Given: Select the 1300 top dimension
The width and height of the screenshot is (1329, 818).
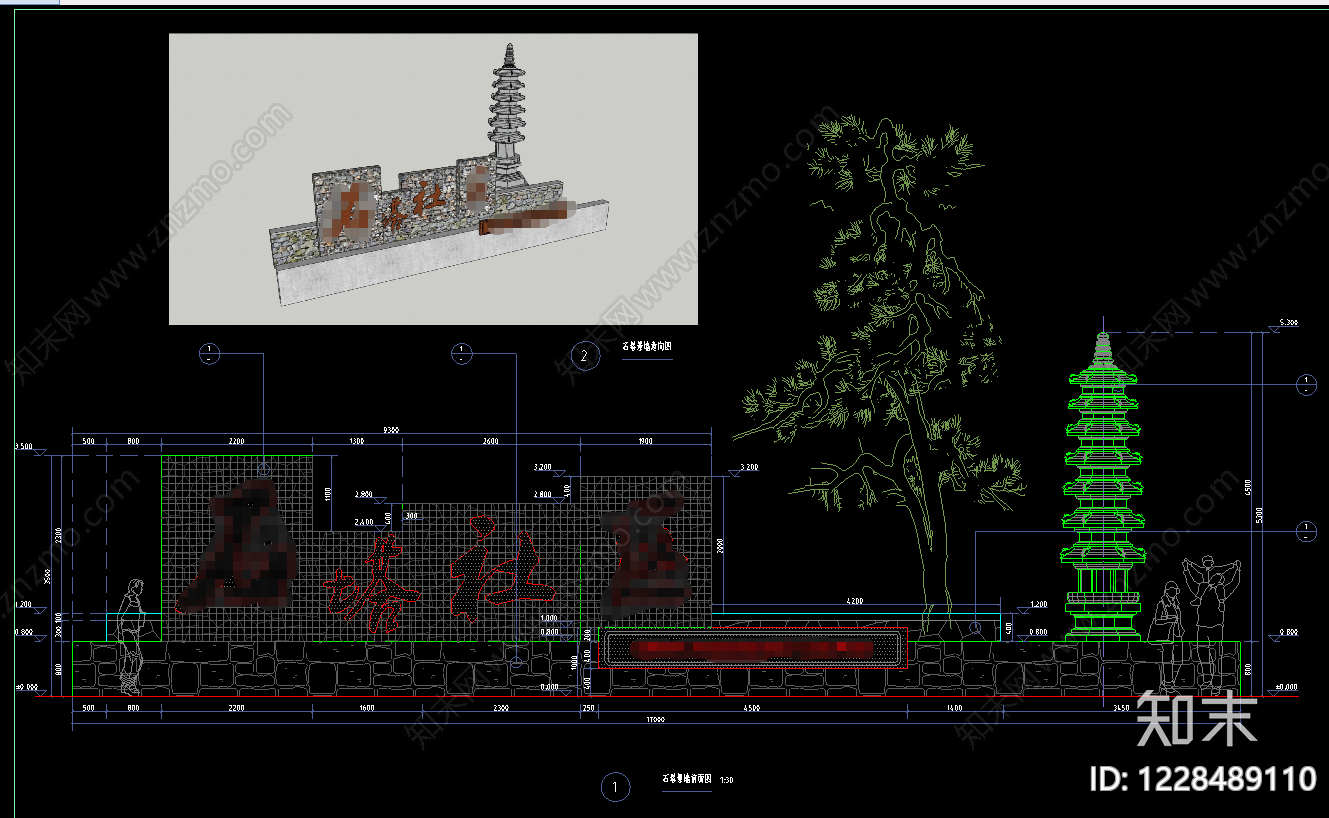Looking at the screenshot, I should point(357,441).
